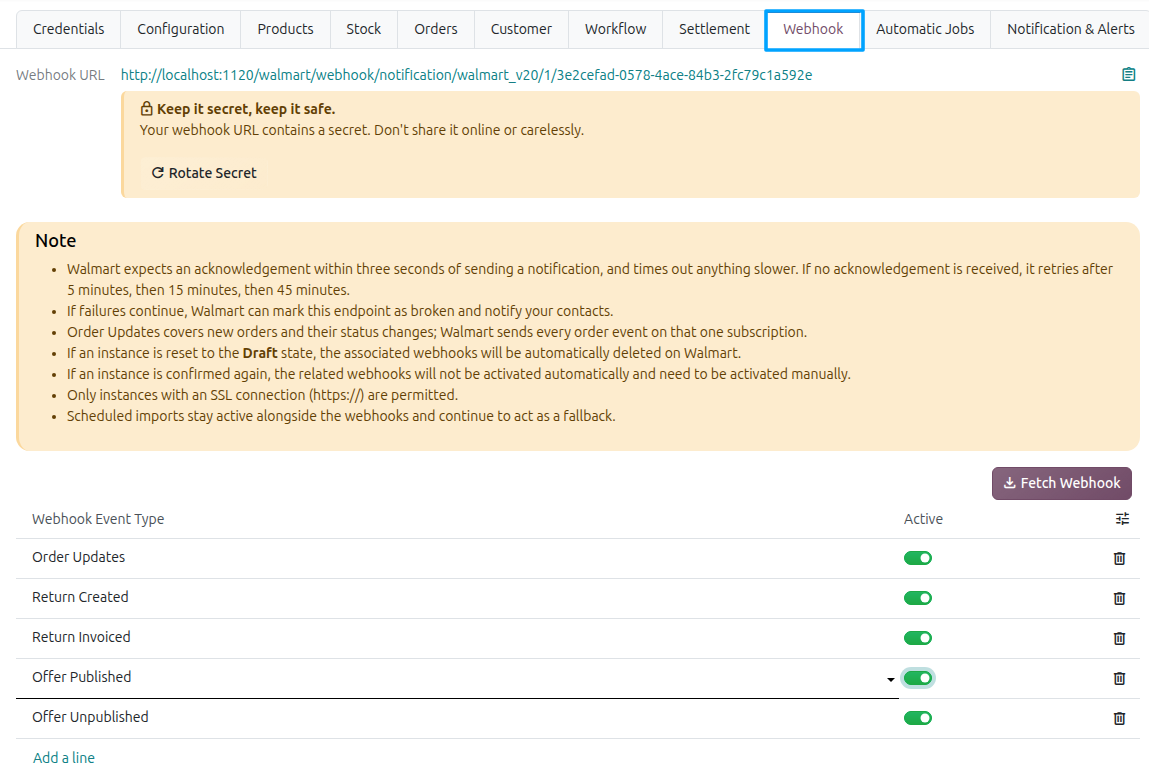Viewport: 1149px width, 774px height.
Task: Toggle Return Invoiced active switch
Action: [x=917, y=638]
